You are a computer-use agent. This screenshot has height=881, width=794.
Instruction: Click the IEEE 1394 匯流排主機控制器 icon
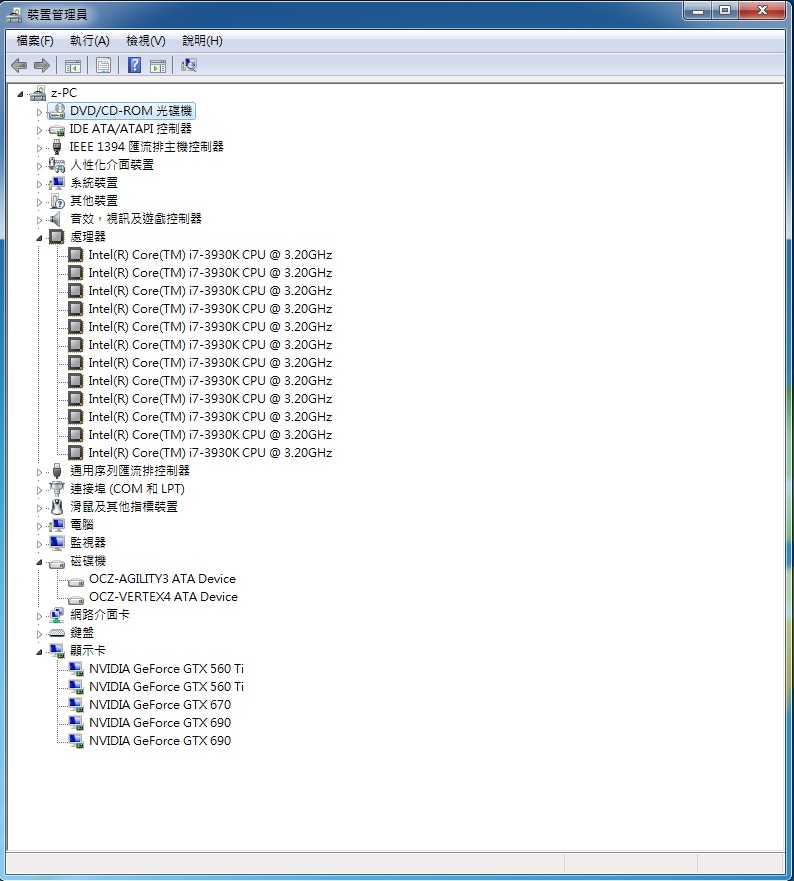click(x=57, y=147)
